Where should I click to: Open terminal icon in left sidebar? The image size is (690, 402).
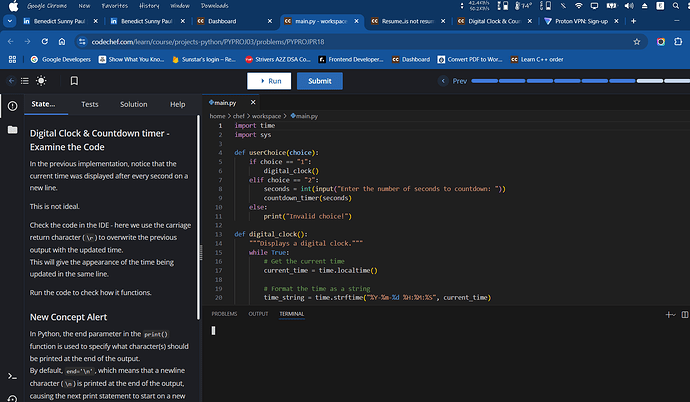click(x=12, y=376)
